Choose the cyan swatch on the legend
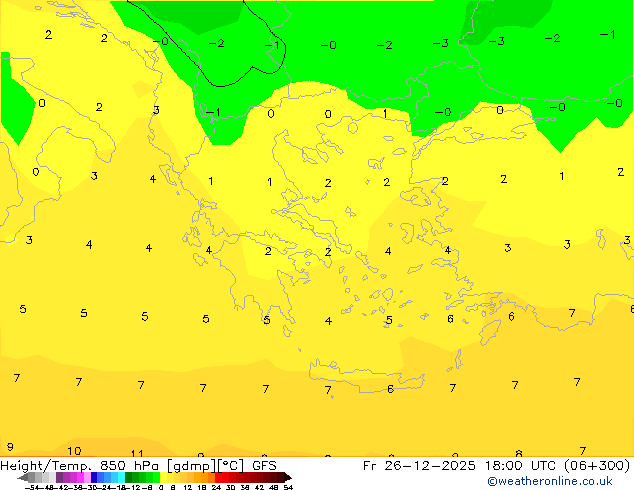Screen dimensions: 634x490 [121, 477]
